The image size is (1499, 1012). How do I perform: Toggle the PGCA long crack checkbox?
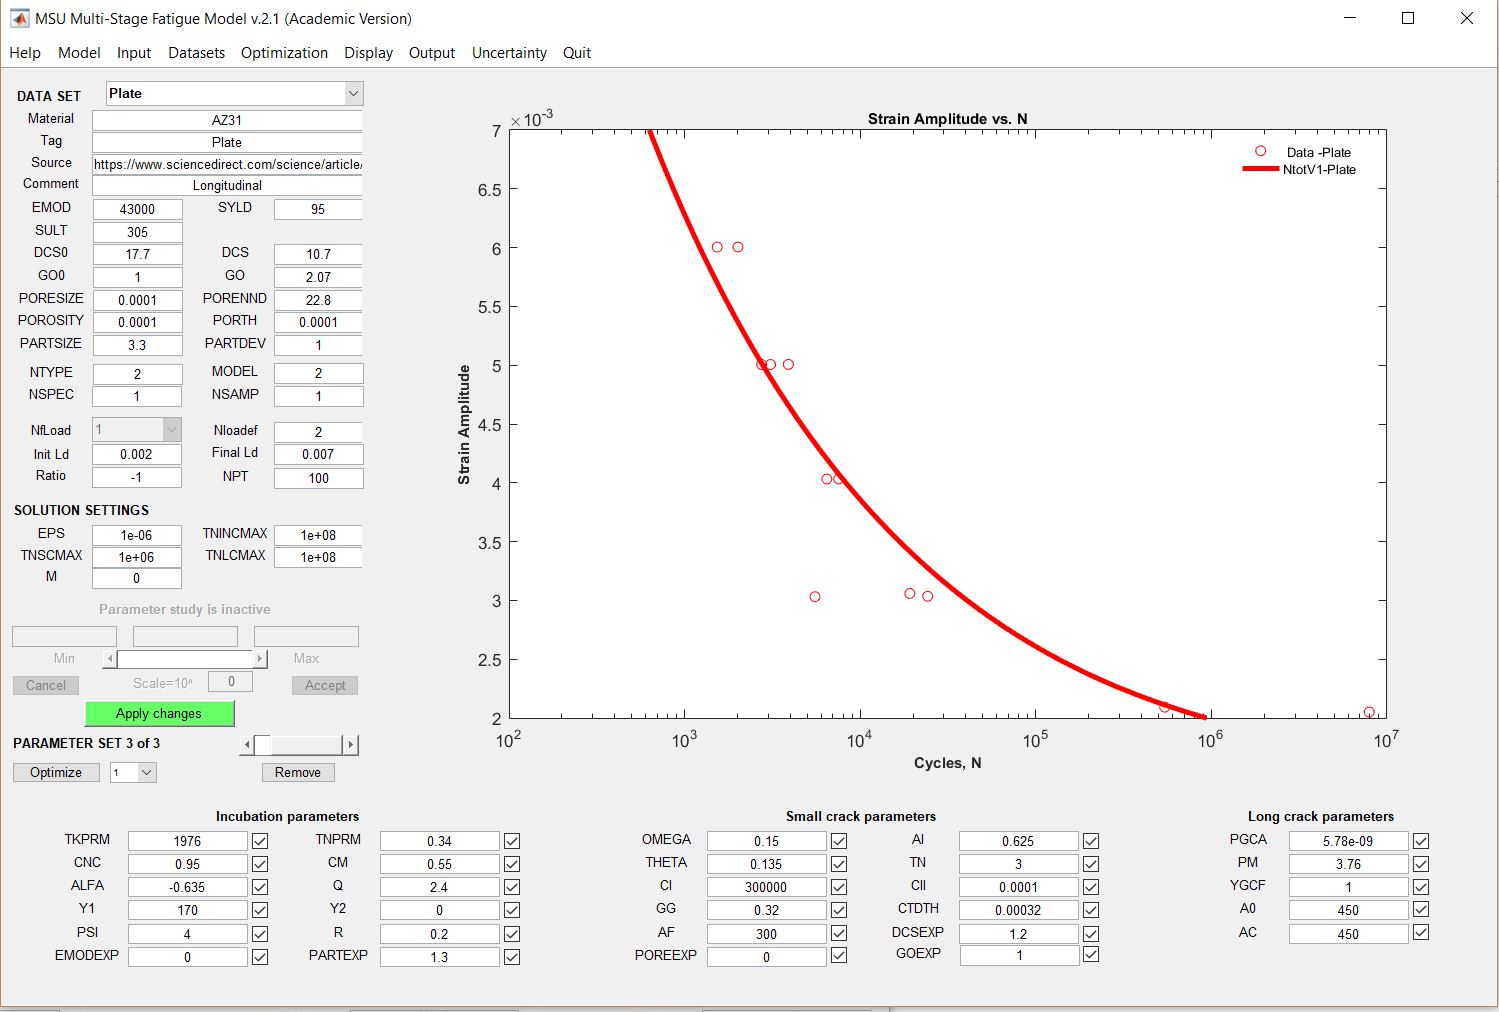tap(1421, 841)
